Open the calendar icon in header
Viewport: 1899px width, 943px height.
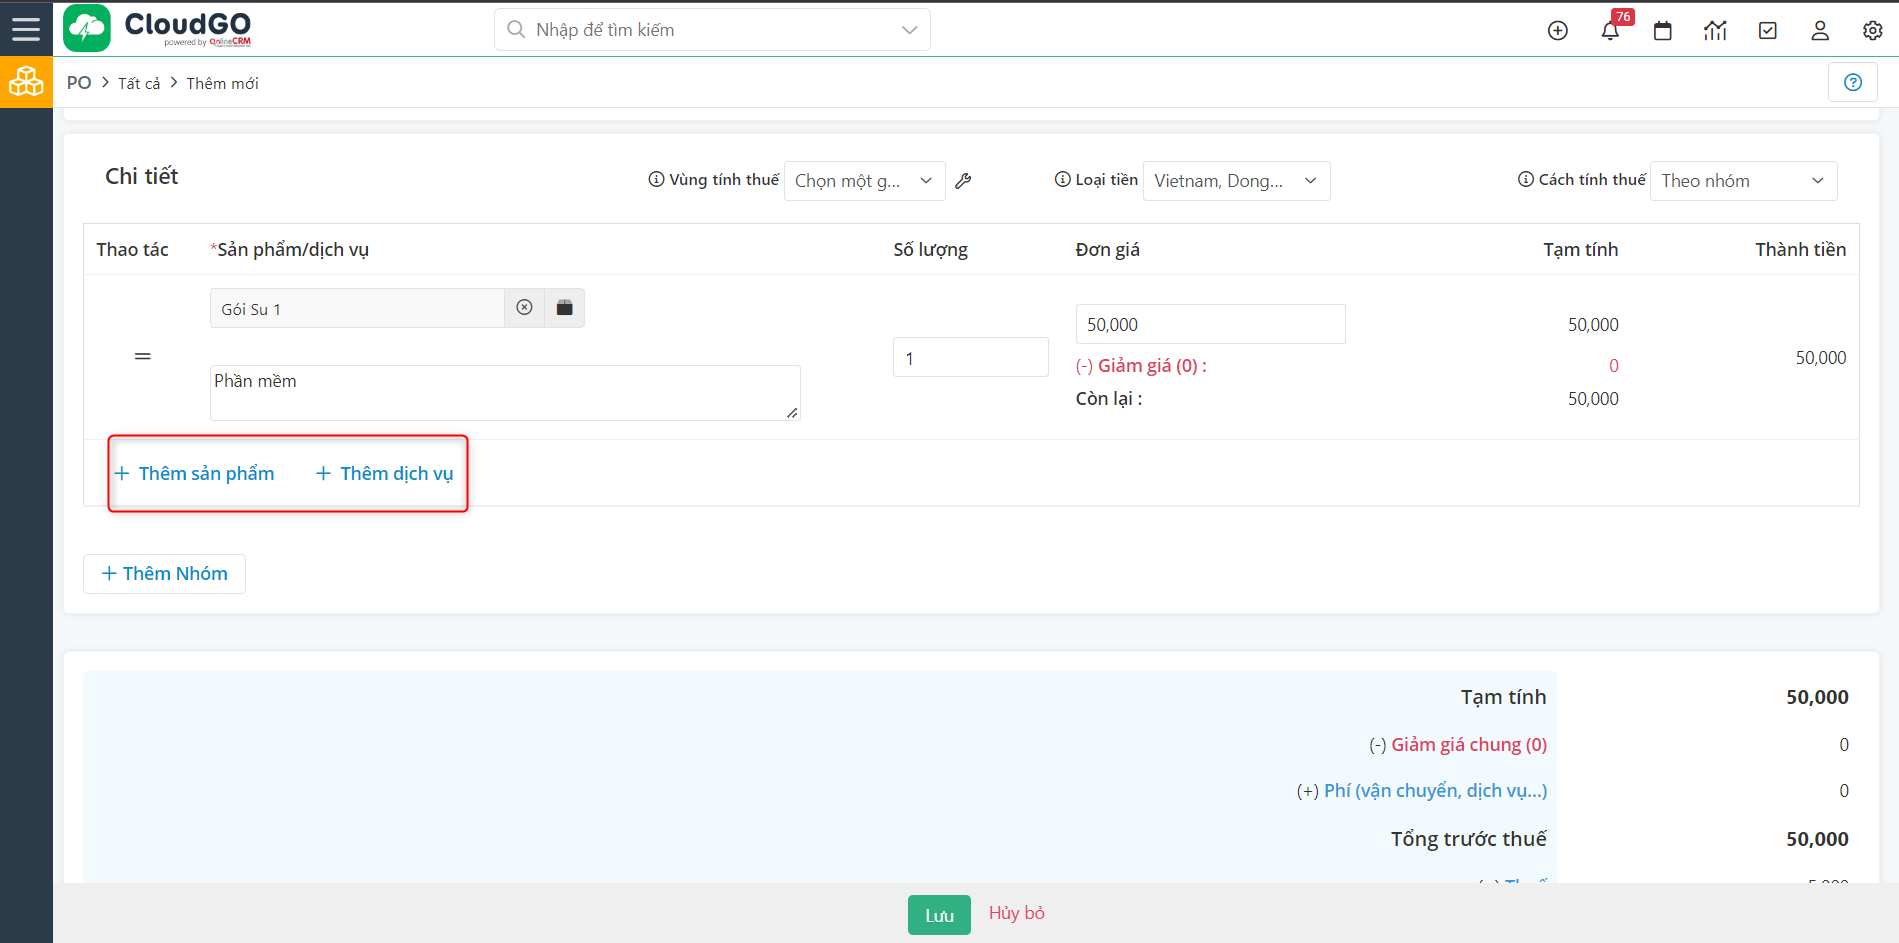1662,31
